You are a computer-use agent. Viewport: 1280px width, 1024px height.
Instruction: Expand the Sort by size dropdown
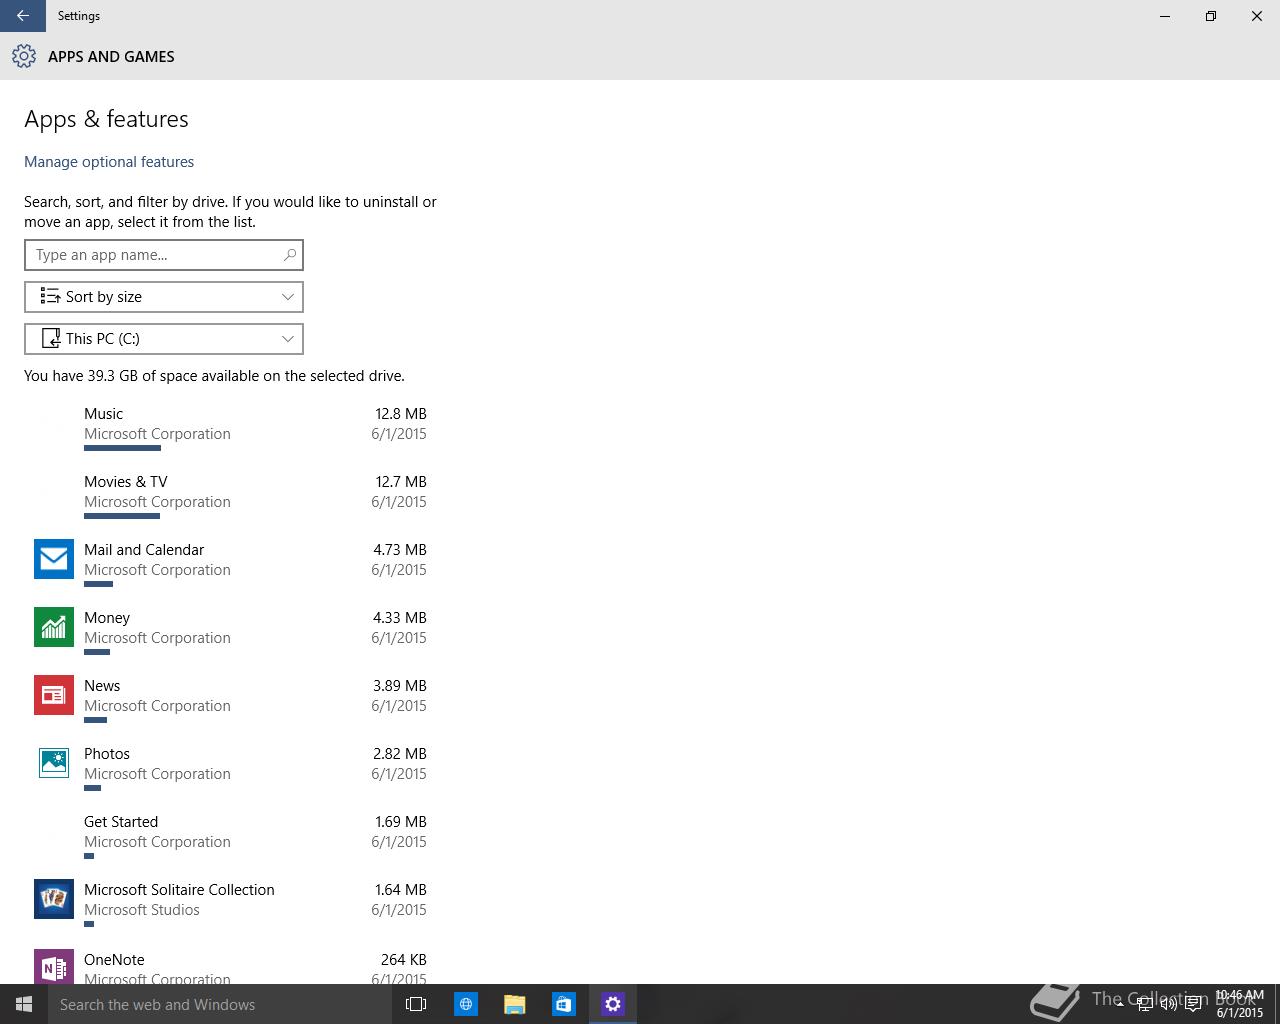(x=164, y=297)
